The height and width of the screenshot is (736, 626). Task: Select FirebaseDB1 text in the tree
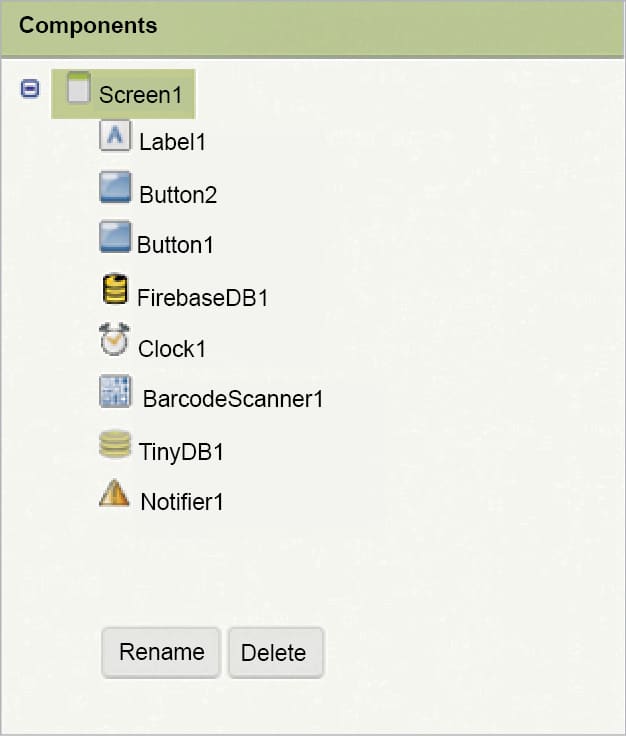[x=203, y=297]
